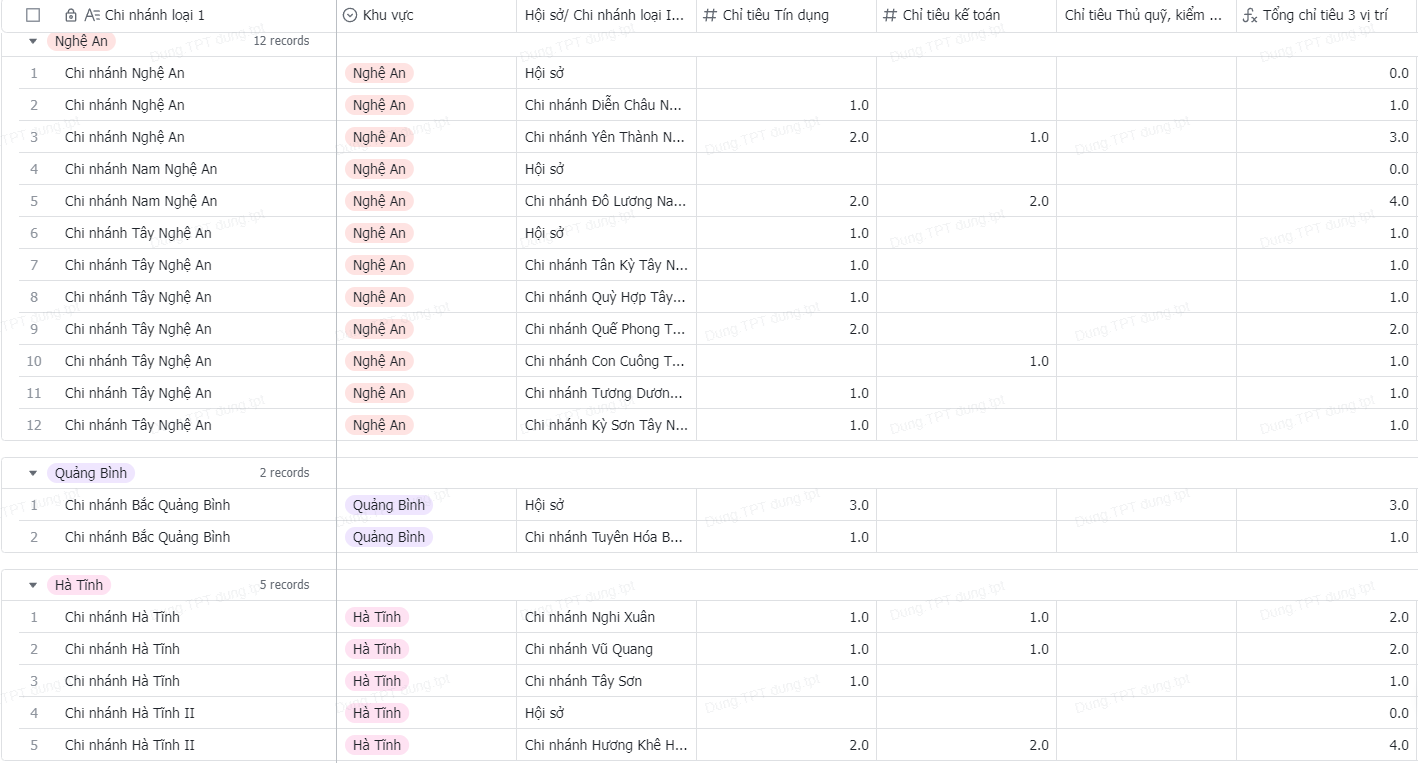The image size is (1418, 763).
Task: Click row number 12 in Nghệ An group
Action: [34, 425]
